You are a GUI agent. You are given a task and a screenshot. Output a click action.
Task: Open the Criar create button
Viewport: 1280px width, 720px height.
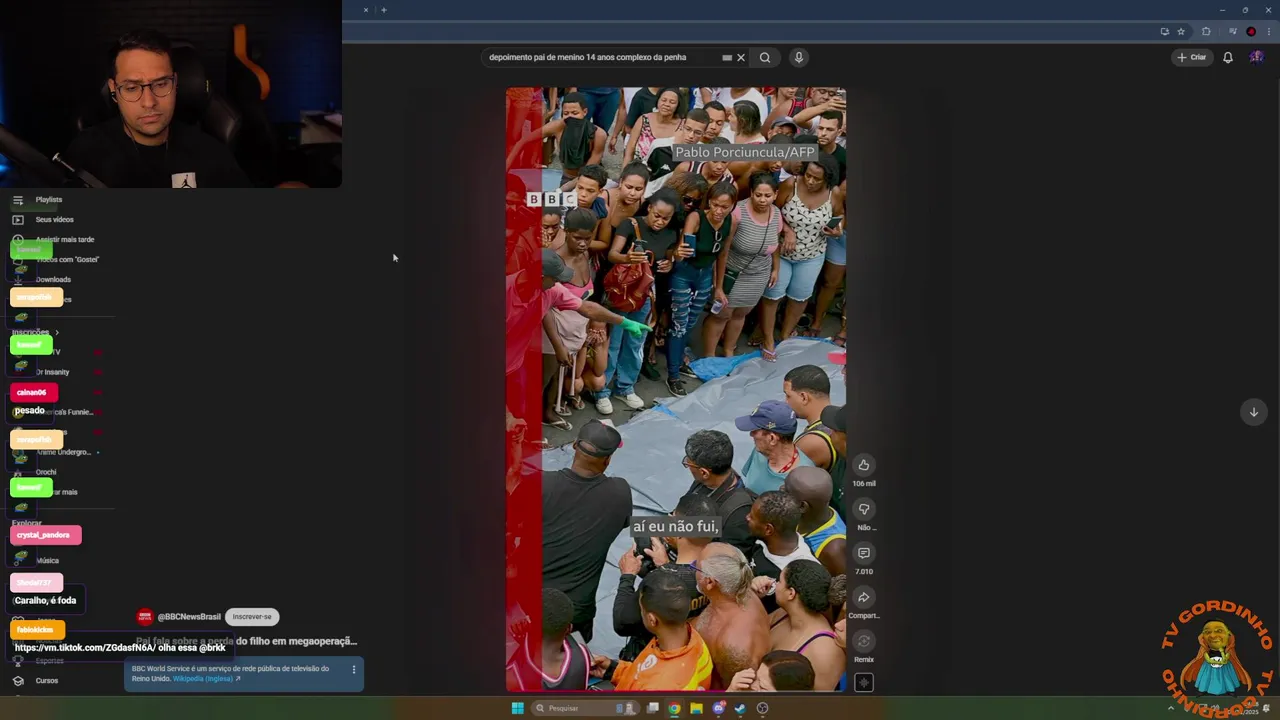[1191, 57]
